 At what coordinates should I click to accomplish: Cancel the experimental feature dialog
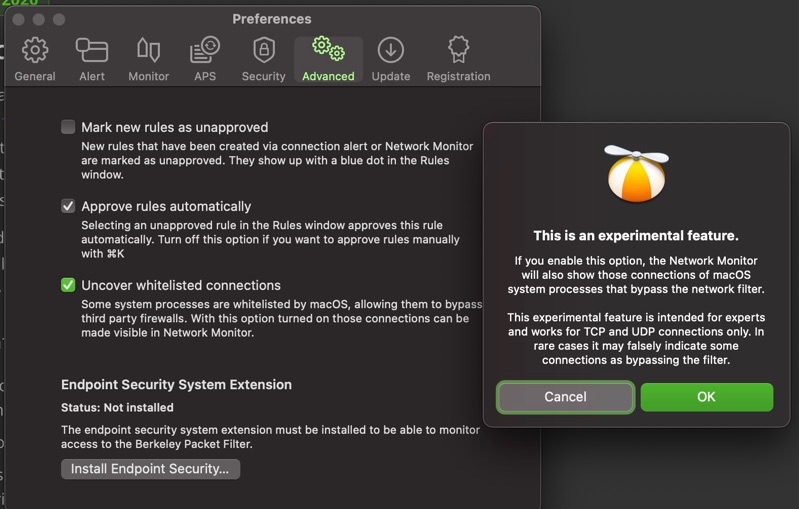pos(565,397)
